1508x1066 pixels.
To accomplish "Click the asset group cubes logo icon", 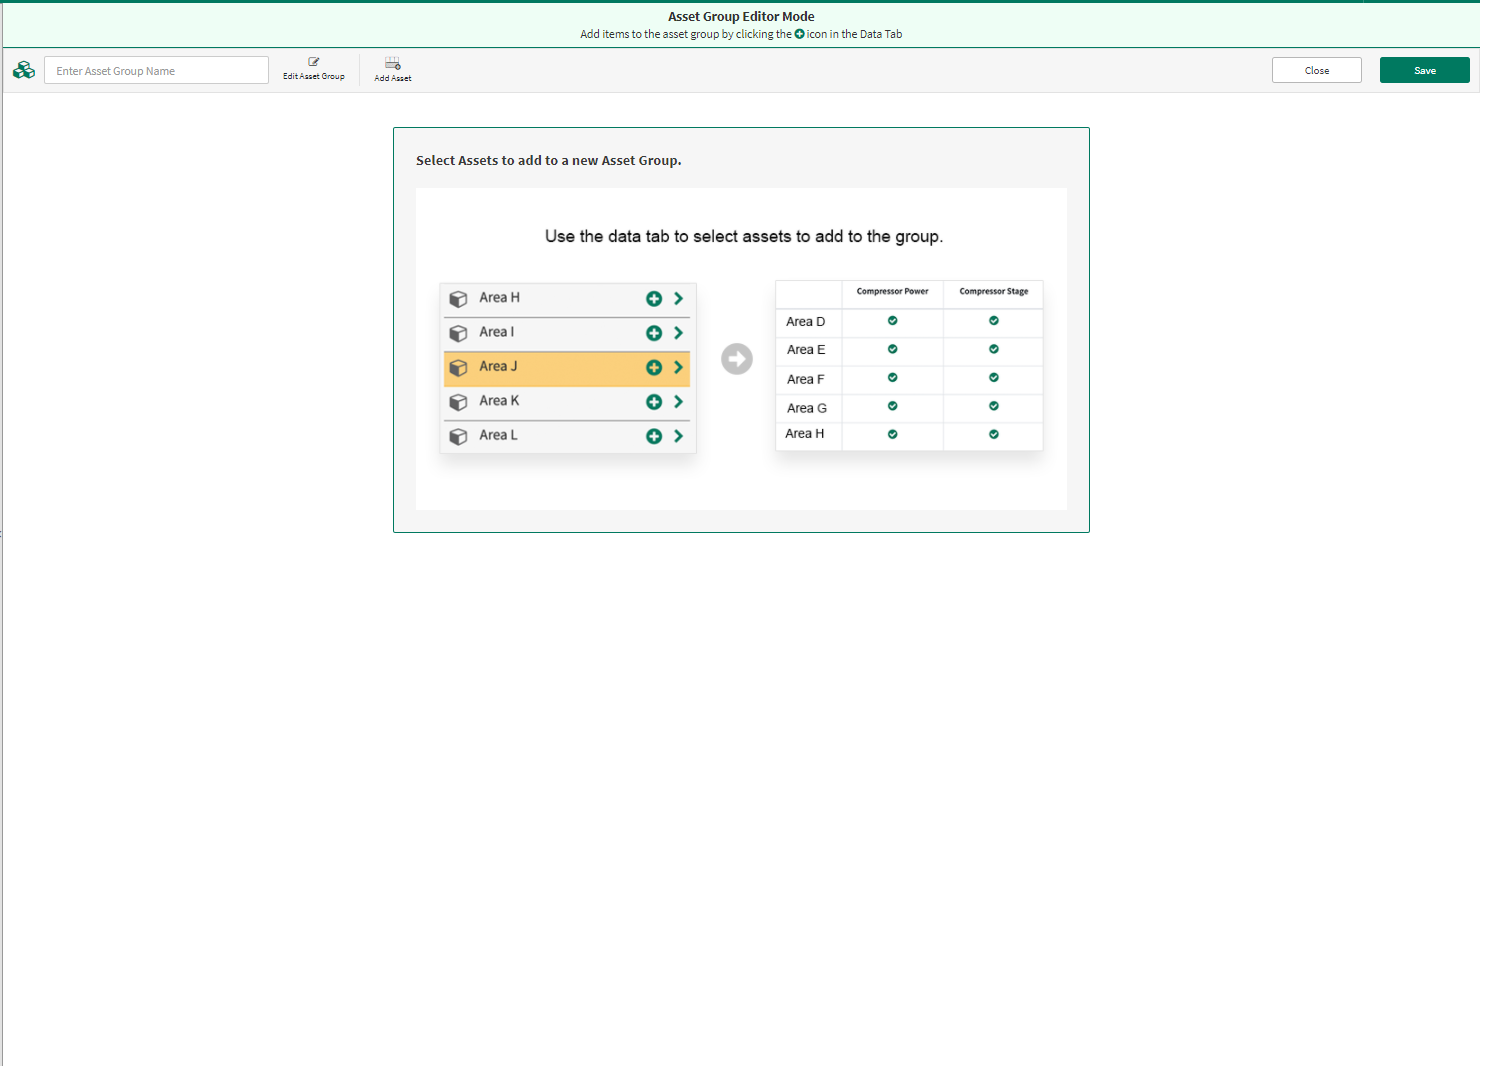I will [24, 70].
